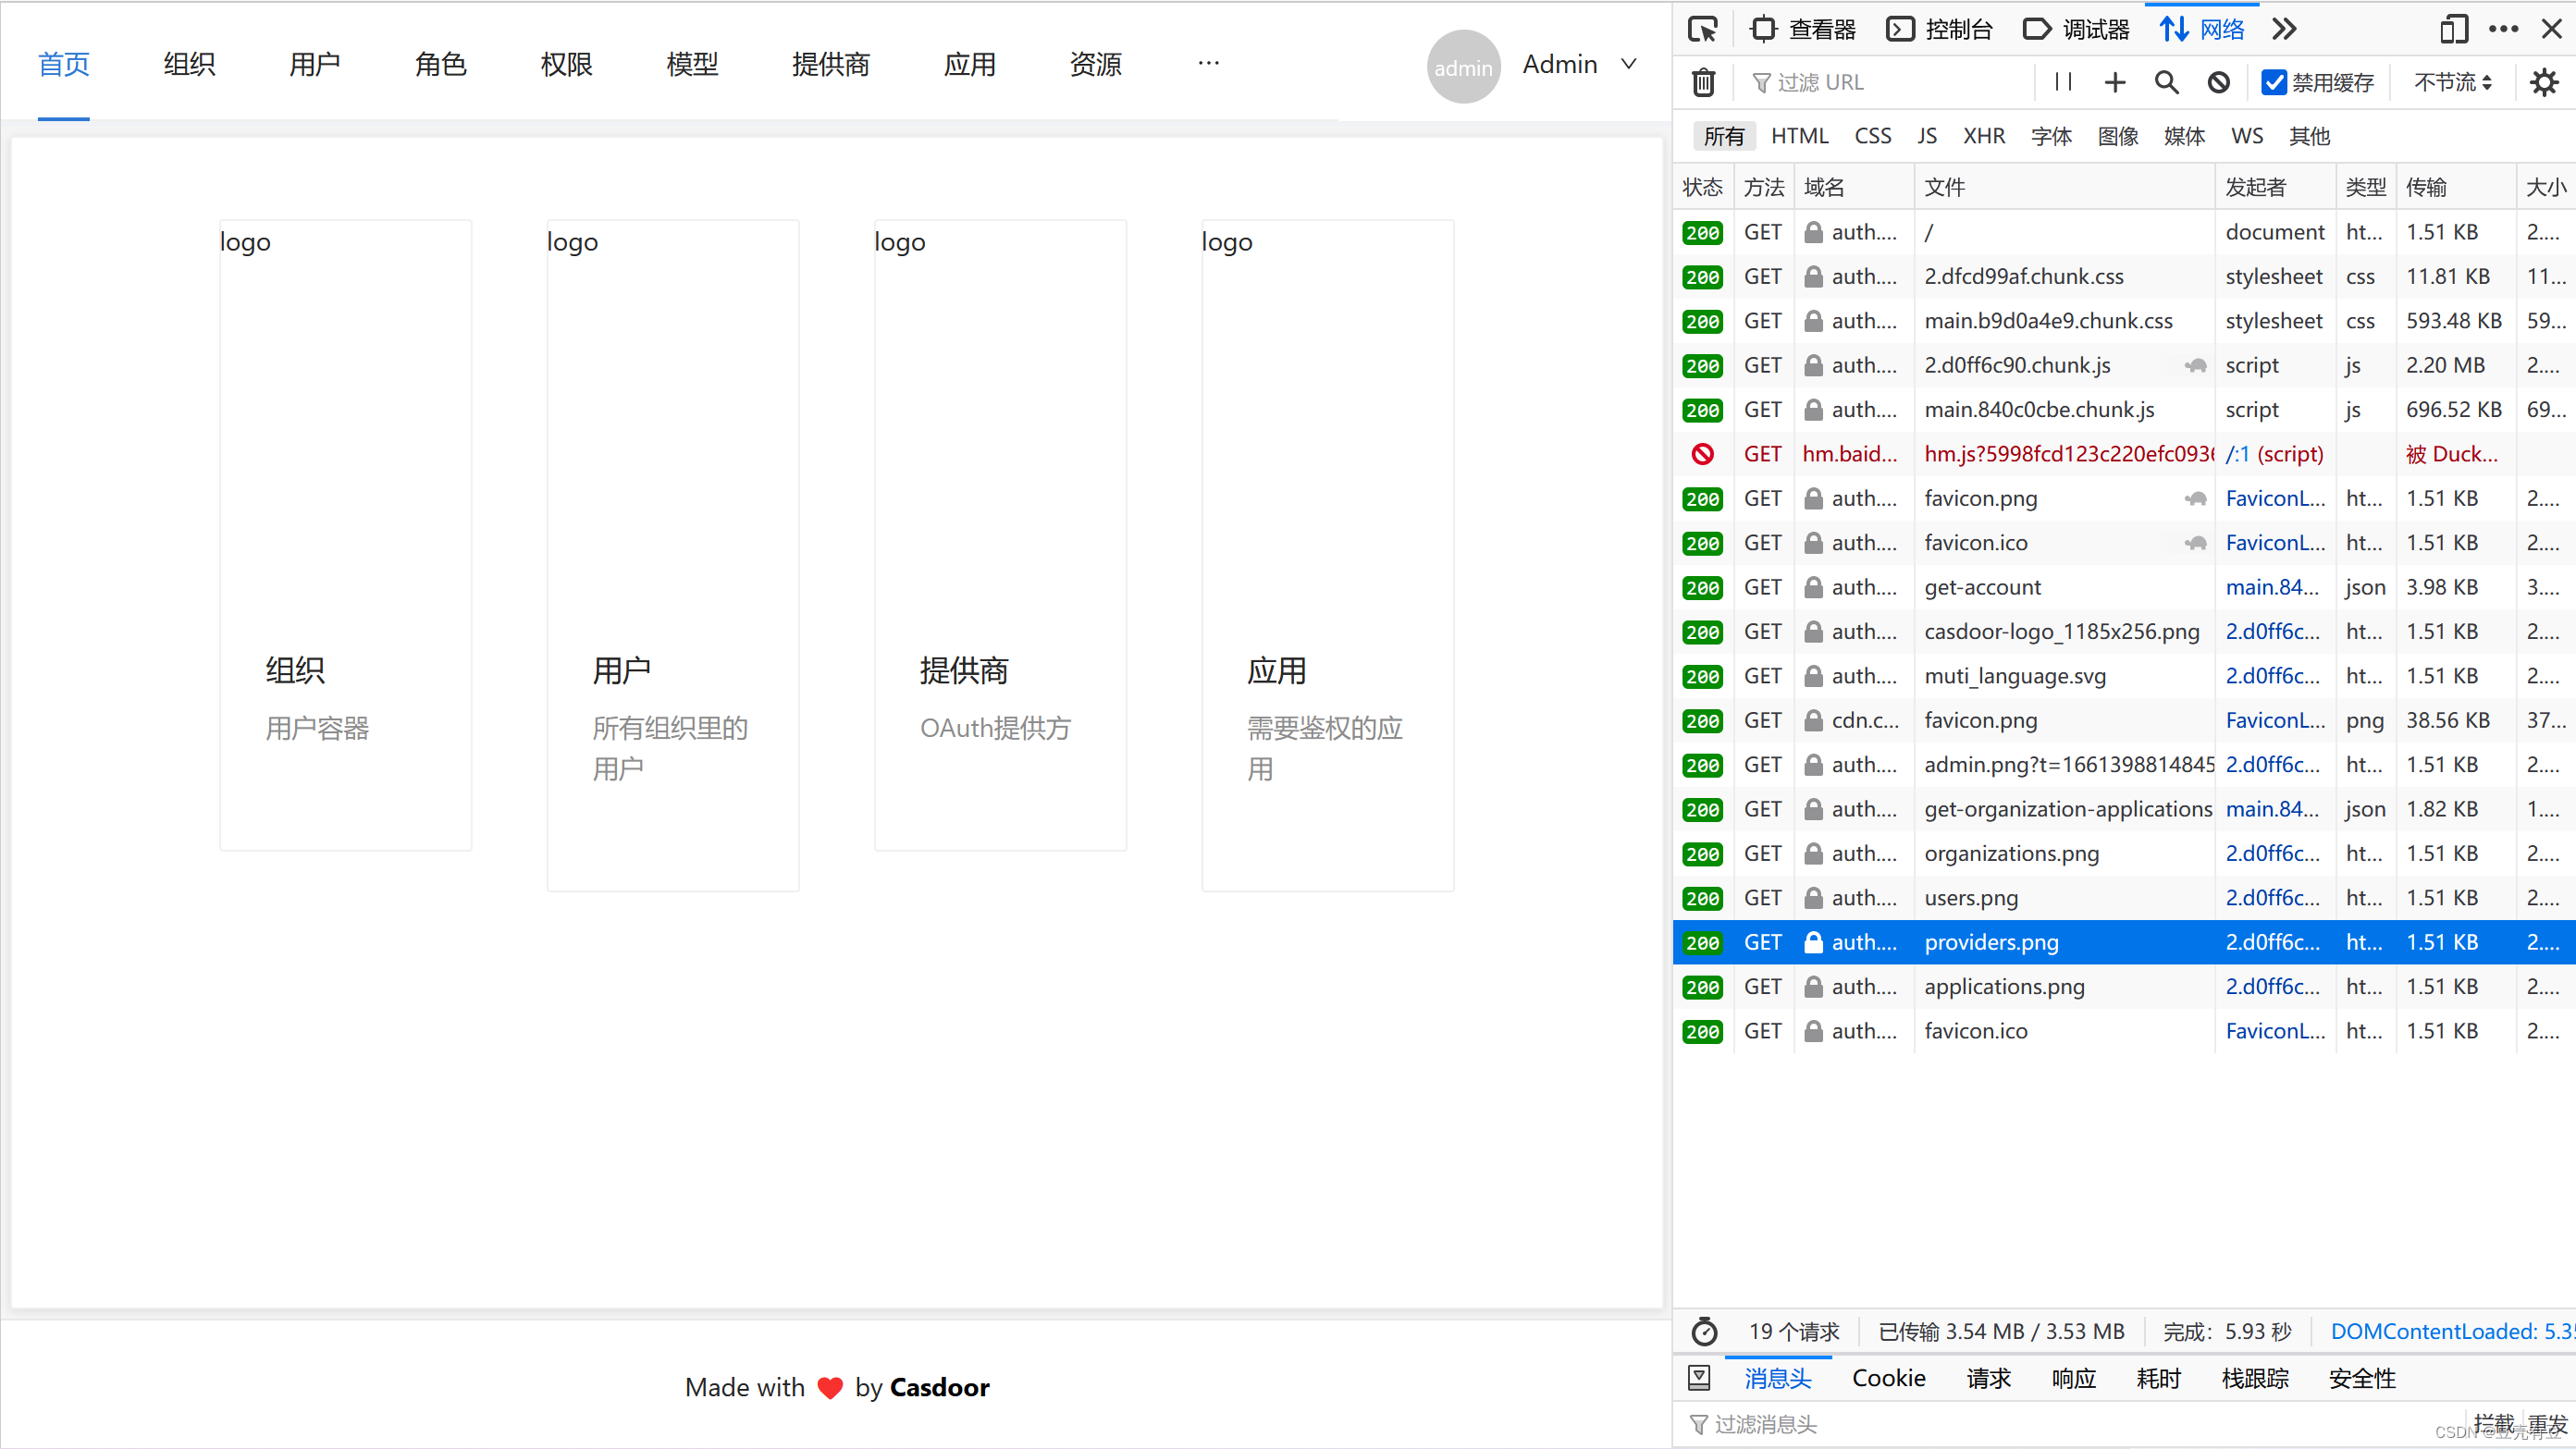Image resolution: width=2576 pixels, height=1449 pixels.
Task: Click the element picker icon in DevTools
Action: click(x=1702, y=29)
